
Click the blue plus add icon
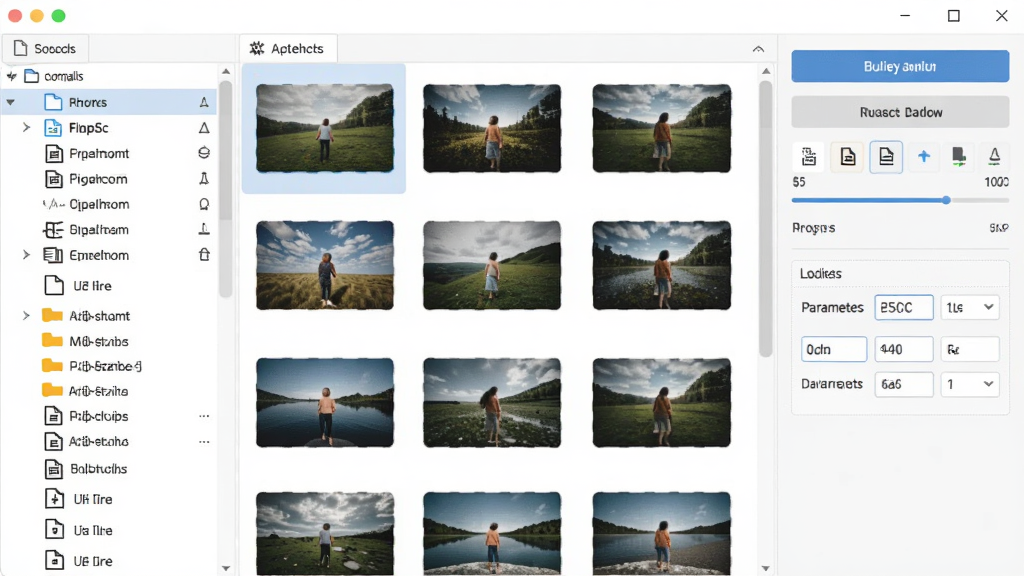coord(923,156)
